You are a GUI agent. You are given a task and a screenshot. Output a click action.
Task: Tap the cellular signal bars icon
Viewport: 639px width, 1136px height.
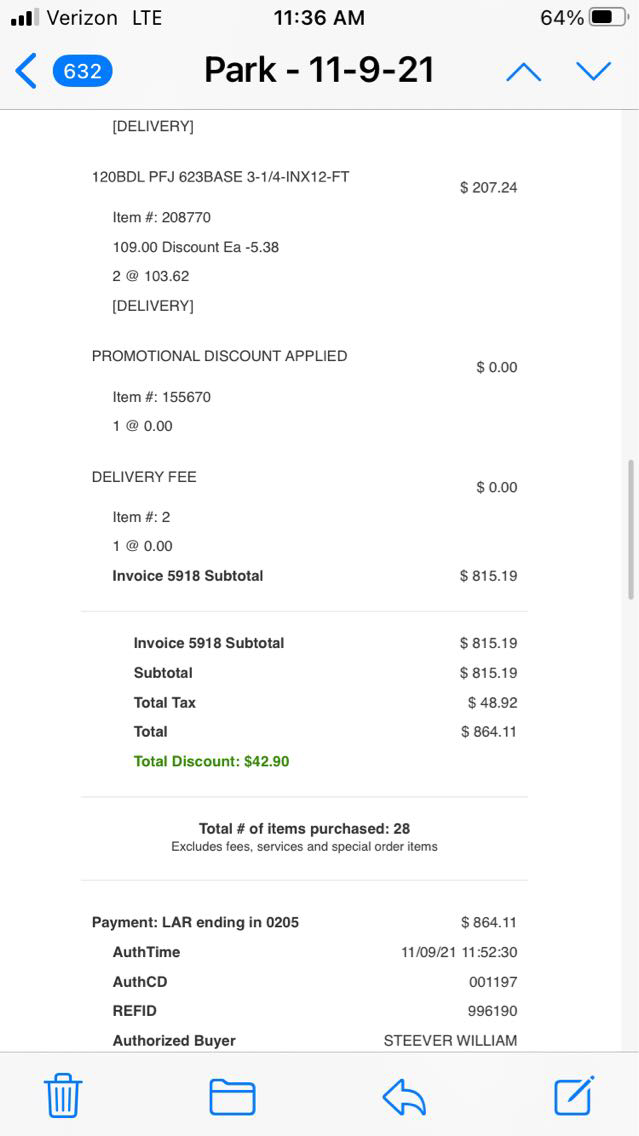24,18
